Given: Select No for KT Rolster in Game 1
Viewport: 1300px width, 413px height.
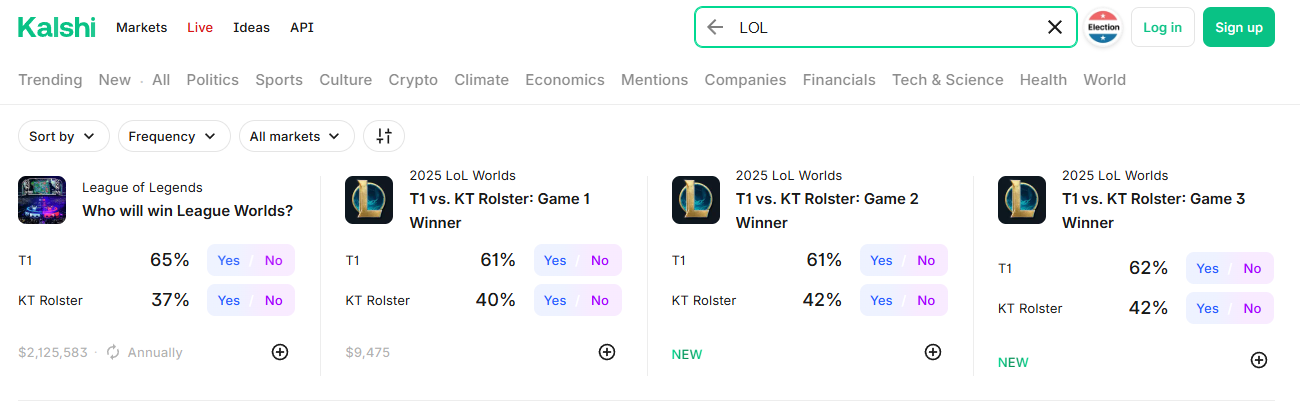Looking at the screenshot, I should [599, 300].
